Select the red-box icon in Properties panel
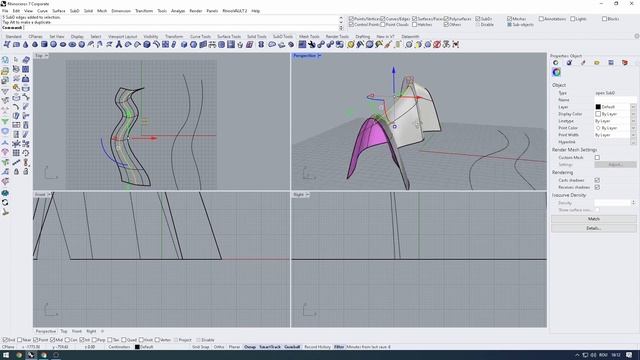The width and height of the screenshot is (640, 360). [x=625, y=62]
